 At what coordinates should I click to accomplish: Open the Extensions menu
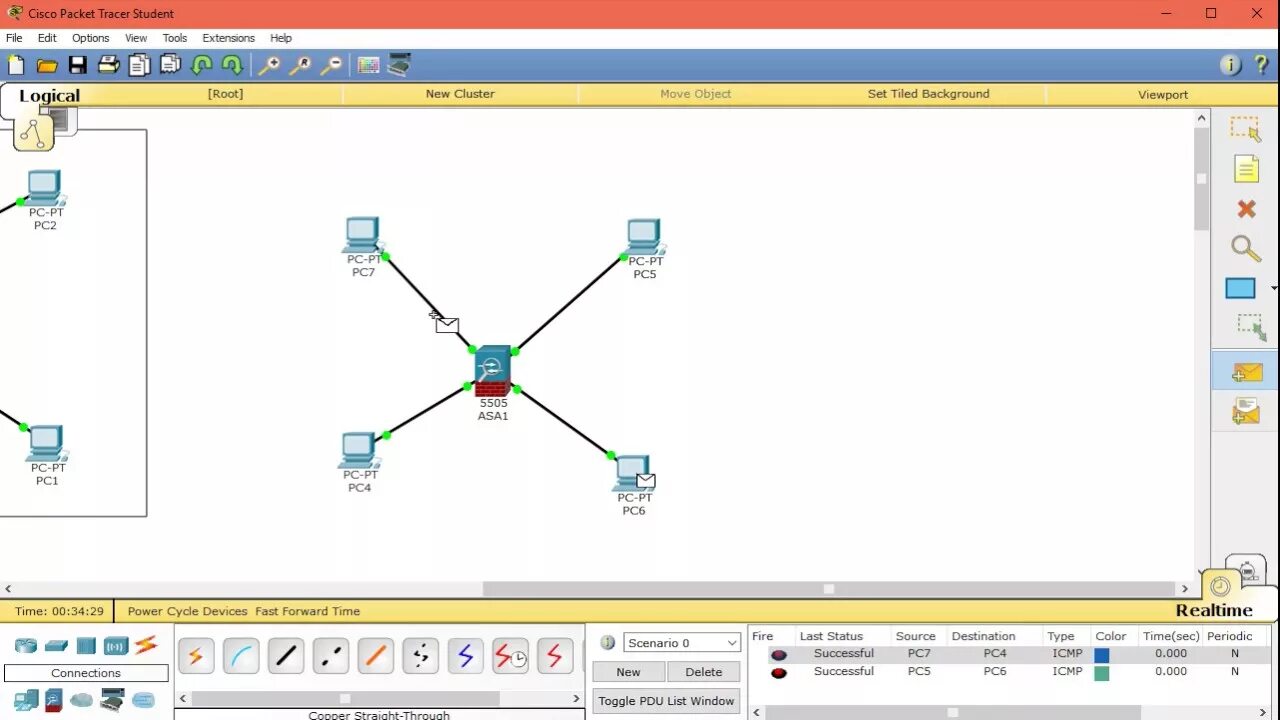tap(228, 38)
